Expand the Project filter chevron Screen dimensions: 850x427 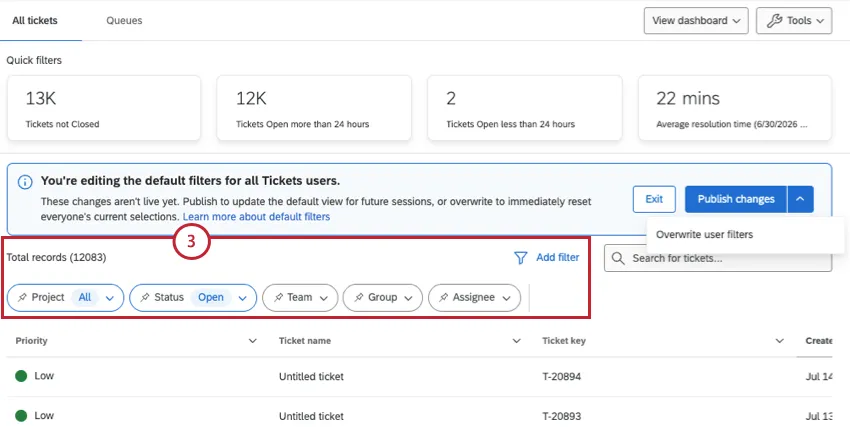[110, 298]
